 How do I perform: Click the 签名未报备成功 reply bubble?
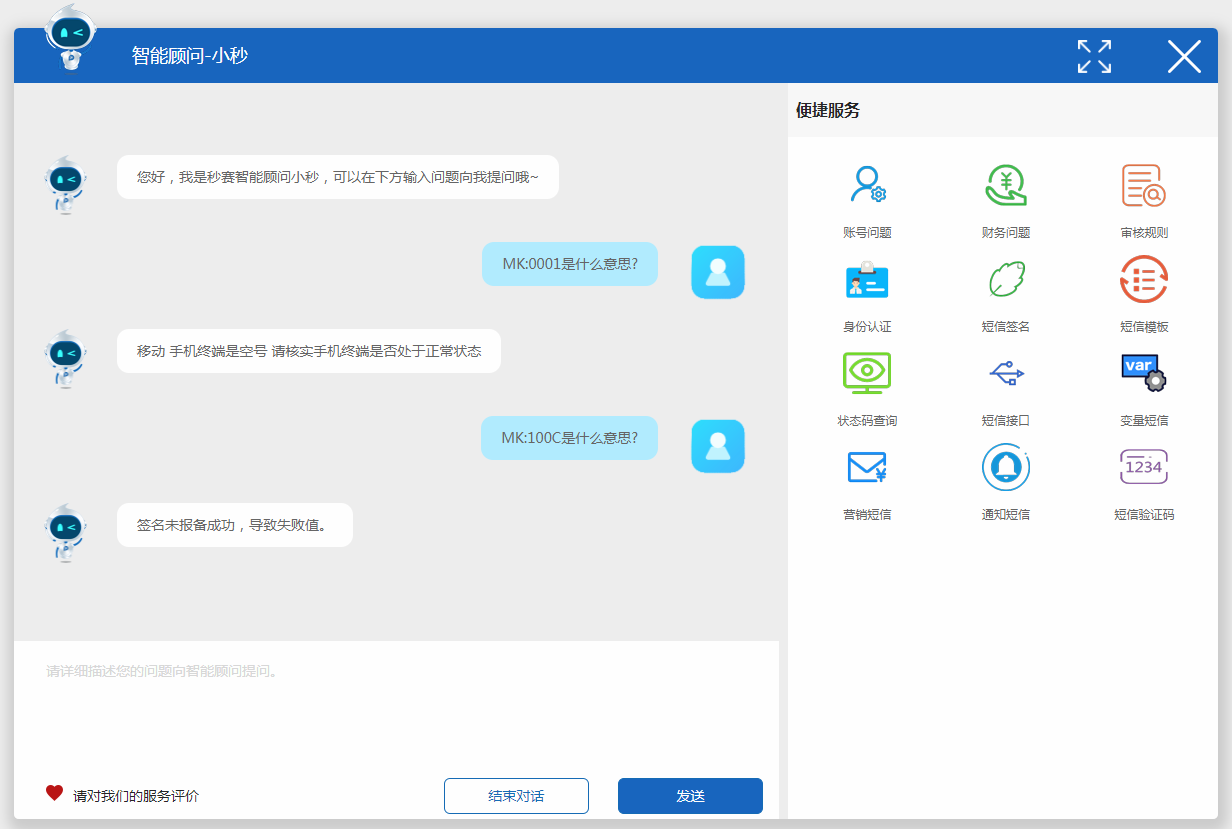point(235,525)
